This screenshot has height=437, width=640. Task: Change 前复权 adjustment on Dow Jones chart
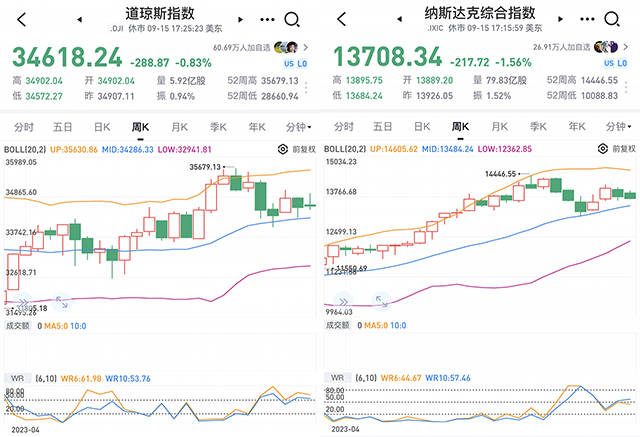[304, 149]
